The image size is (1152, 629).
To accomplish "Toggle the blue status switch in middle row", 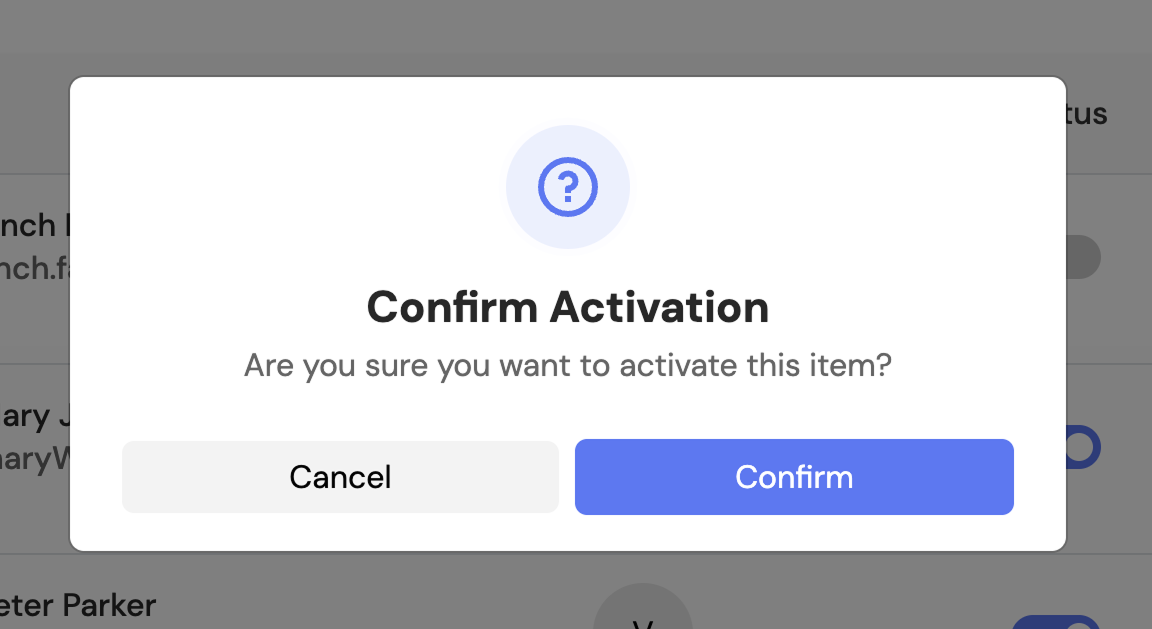I will [x=1083, y=447].
